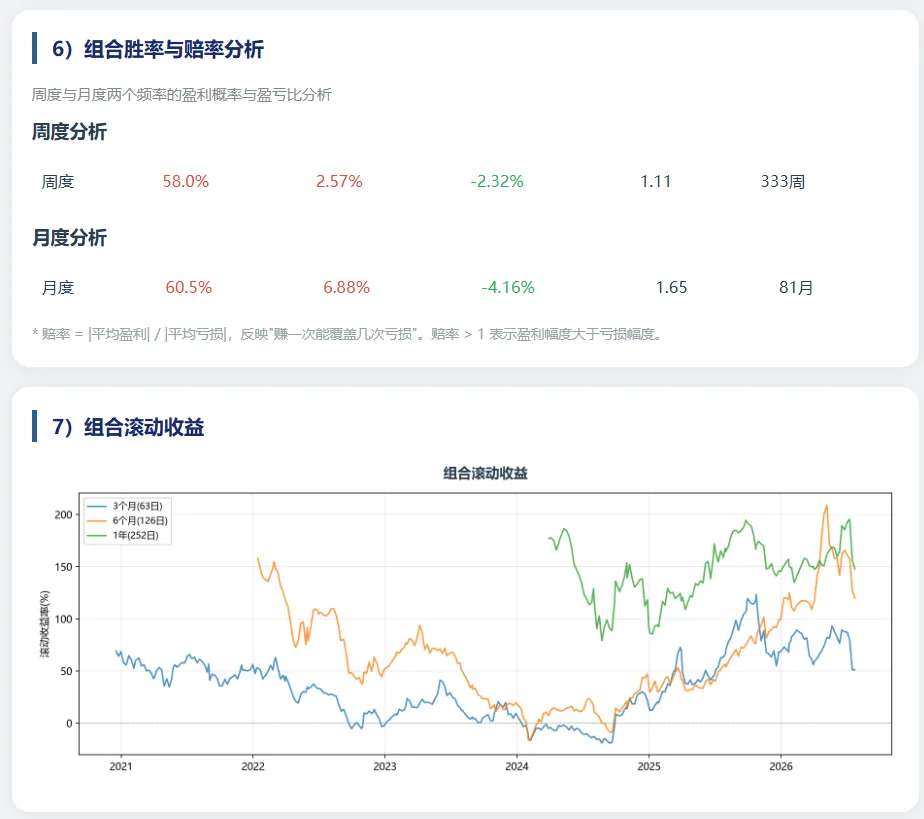Screen dimensions: 924x819
Task: Click the 7) 组合滚动收益 section heading
Action: pyautogui.click(x=128, y=427)
